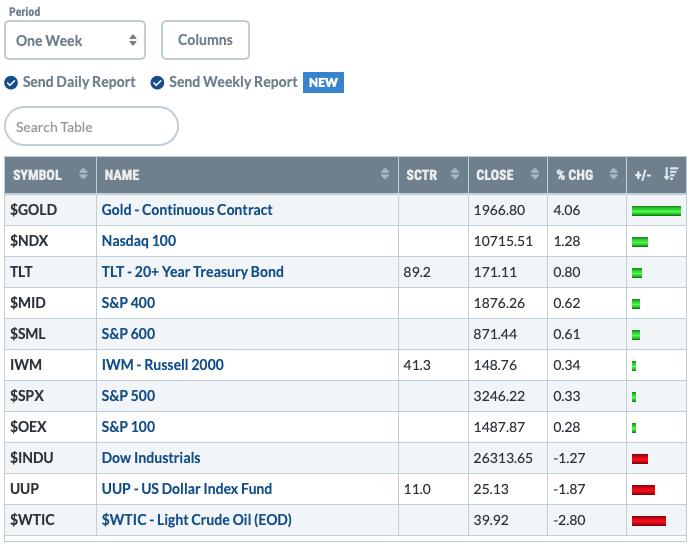The width and height of the screenshot is (692, 547).
Task: Click the percent change value 4.06
Action: coord(566,210)
